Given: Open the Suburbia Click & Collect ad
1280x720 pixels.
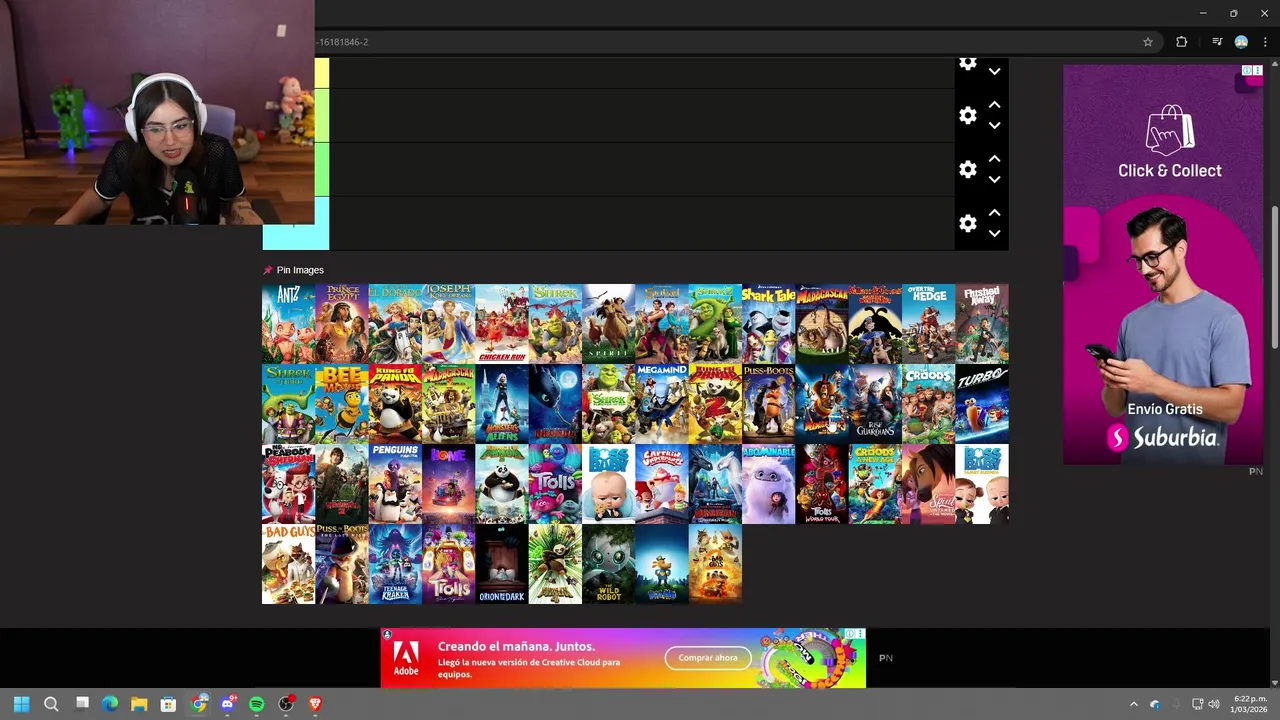Looking at the screenshot, I should pos(1163,265).
